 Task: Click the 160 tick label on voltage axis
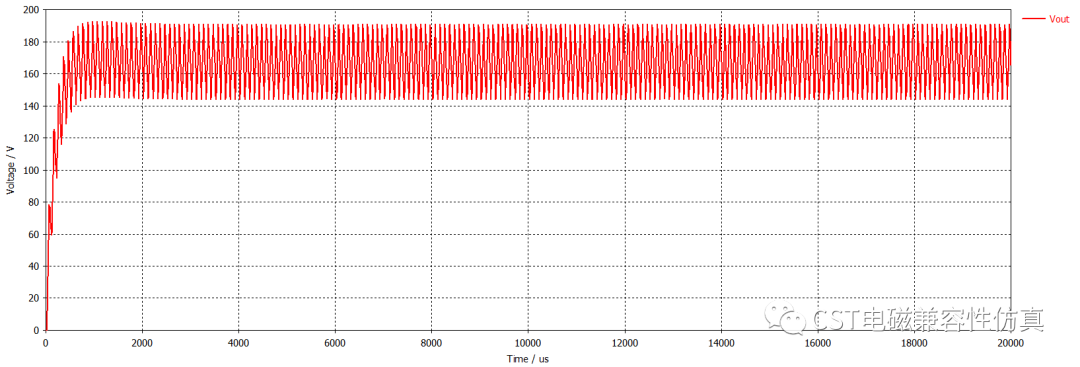(x=32, y=74)
